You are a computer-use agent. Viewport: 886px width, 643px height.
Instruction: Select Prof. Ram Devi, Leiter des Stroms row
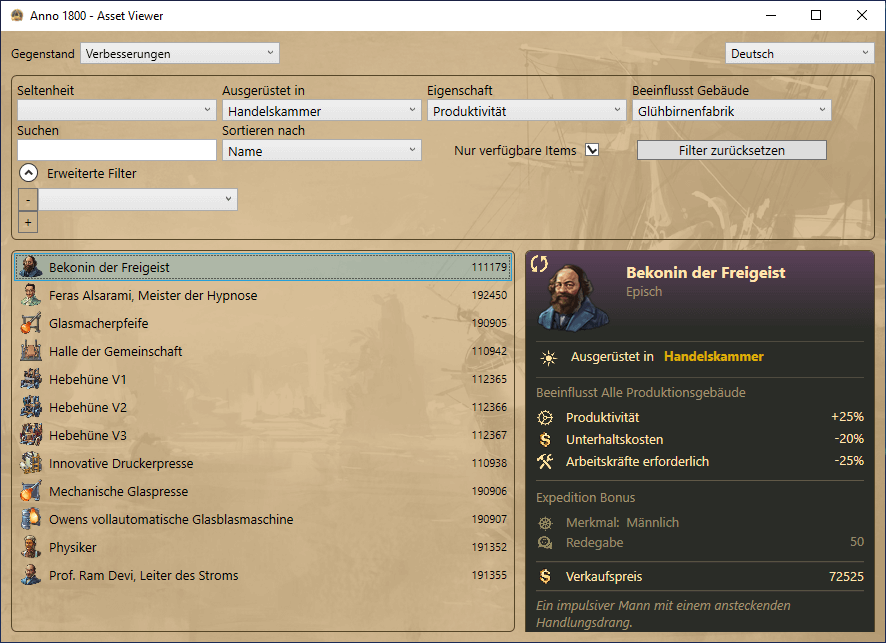(263, 575)
